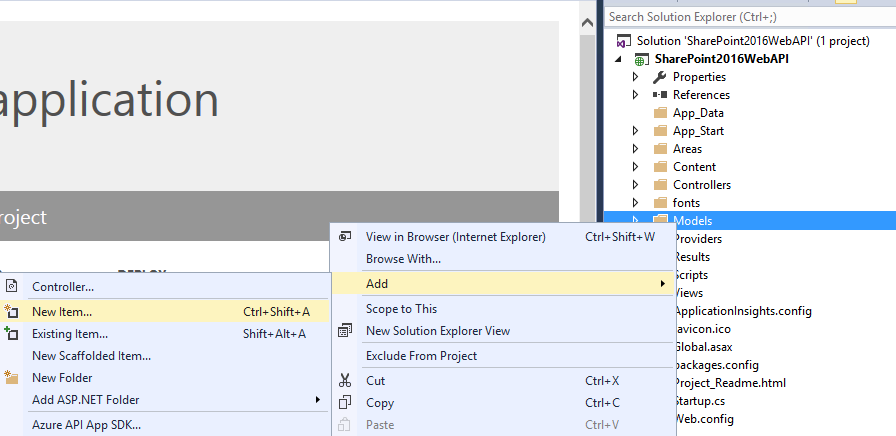Click the View in Browser icon
The height and width of the screenshot is (436, 896).
(x=345, y=237)
